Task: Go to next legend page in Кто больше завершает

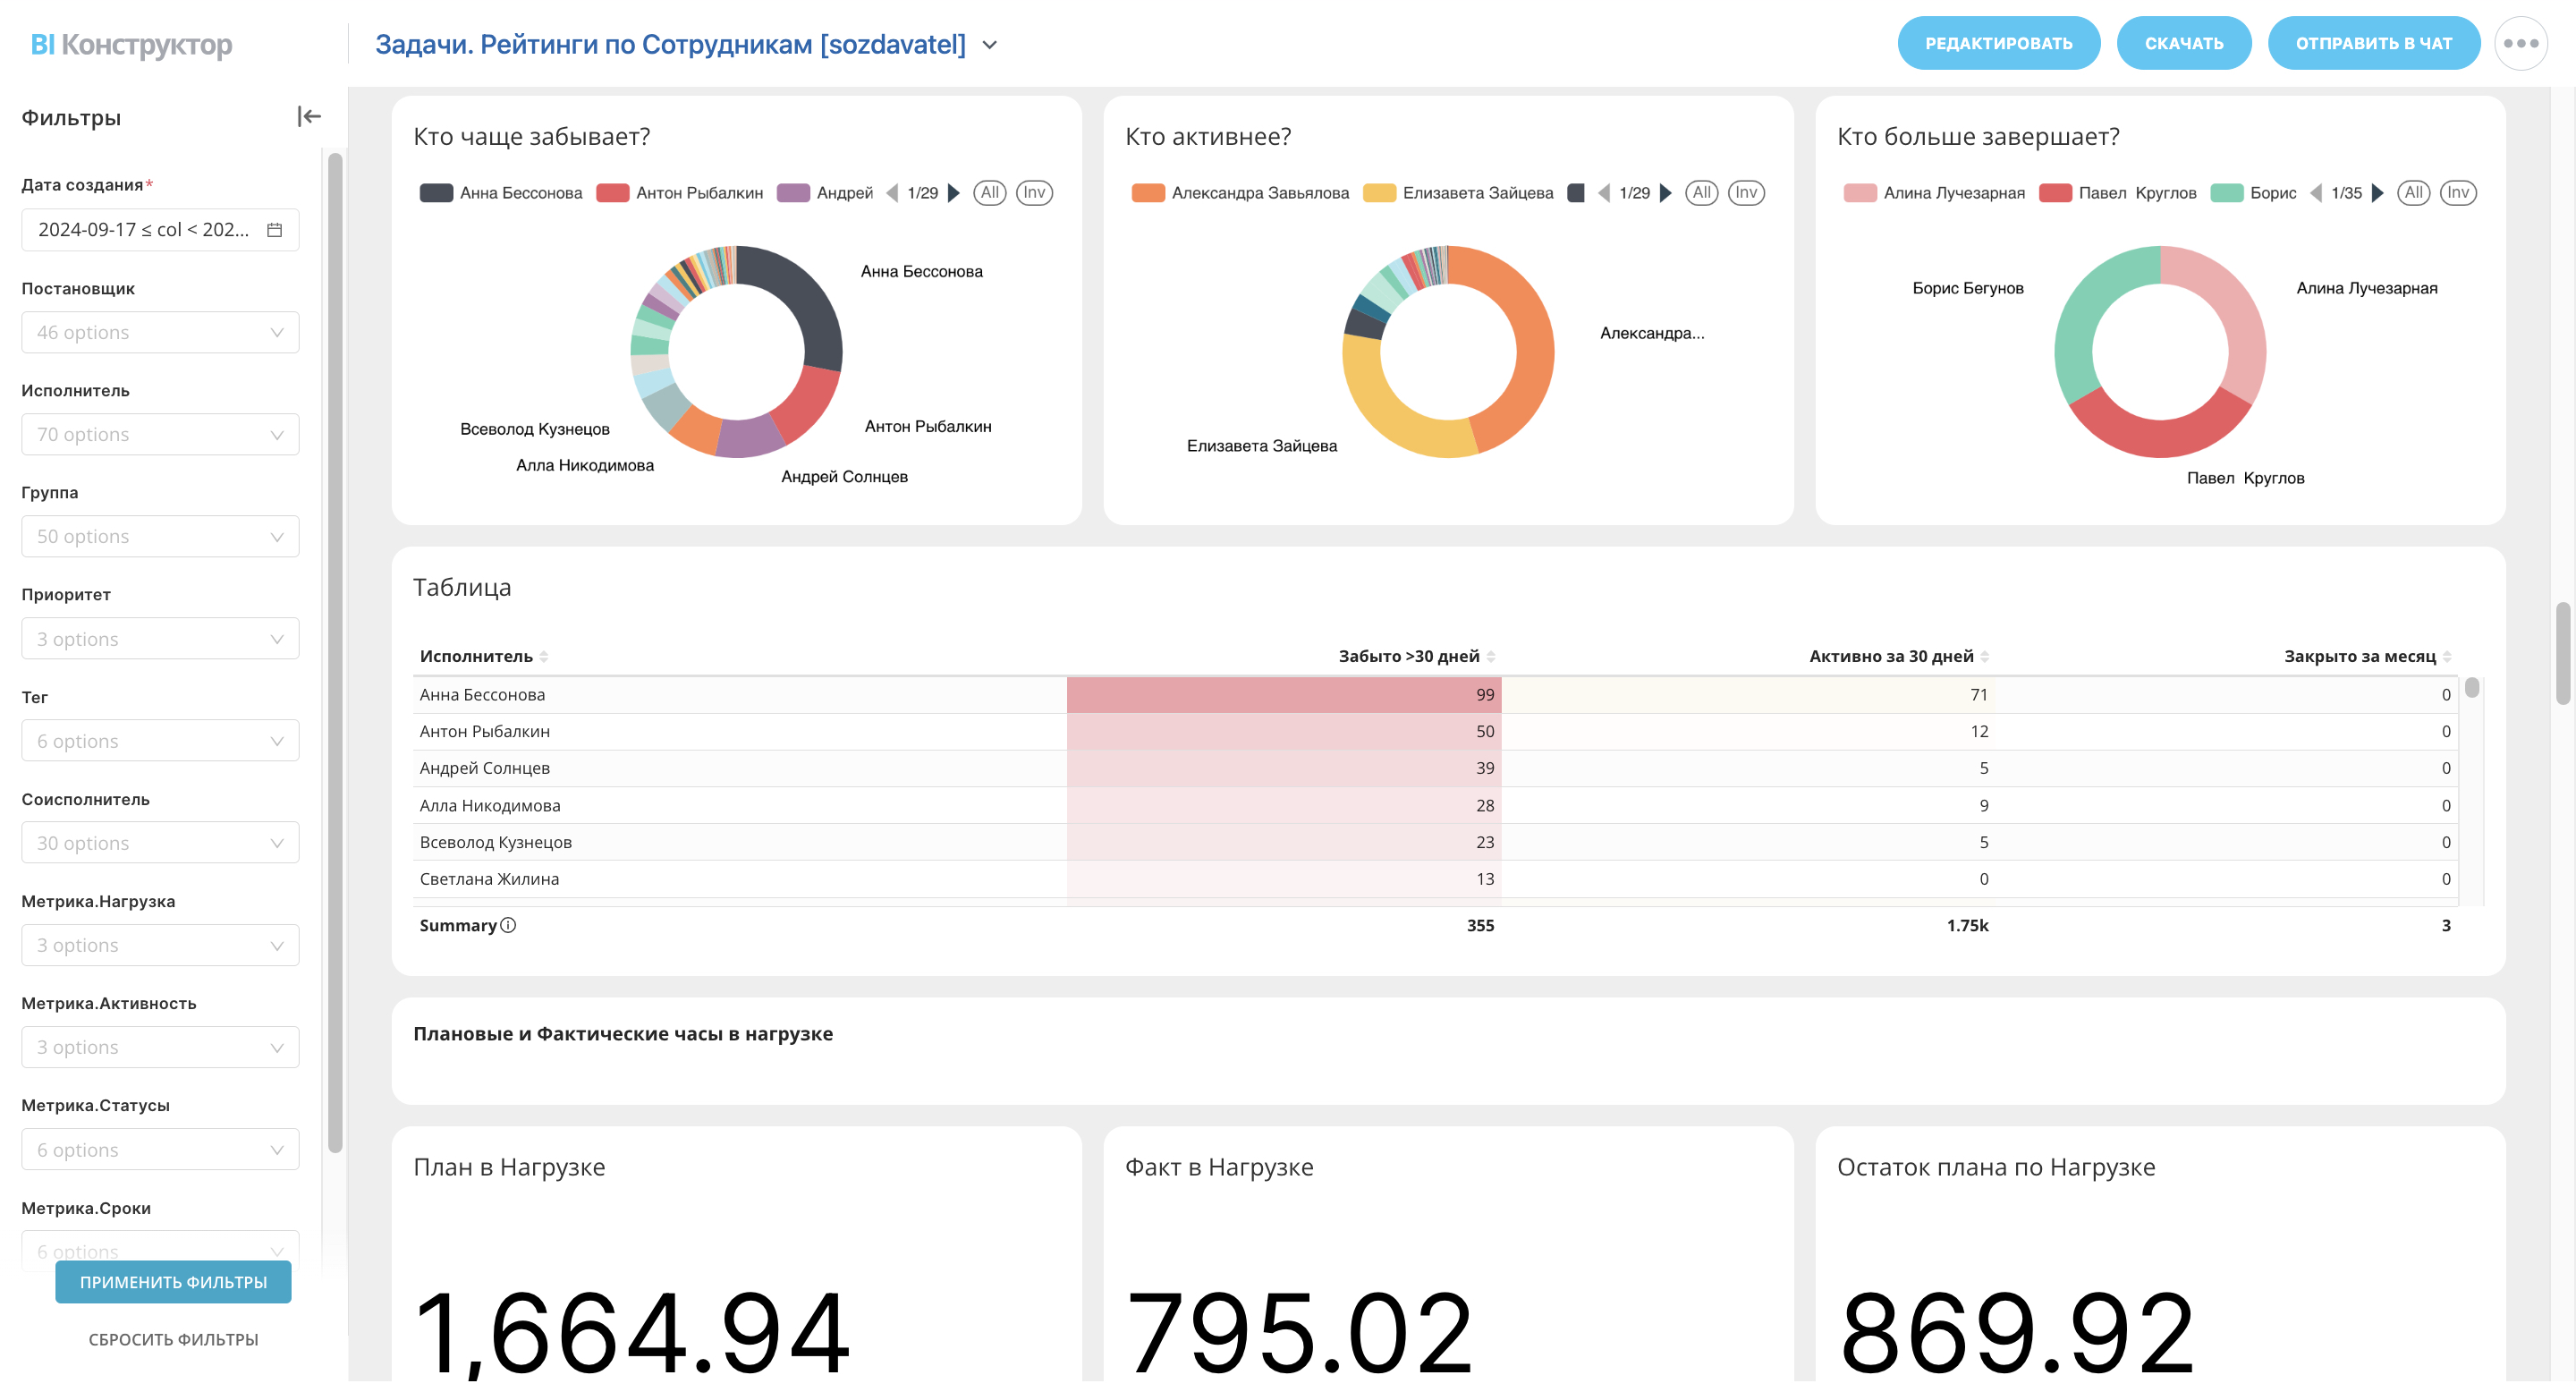Action: (2377, 193)
